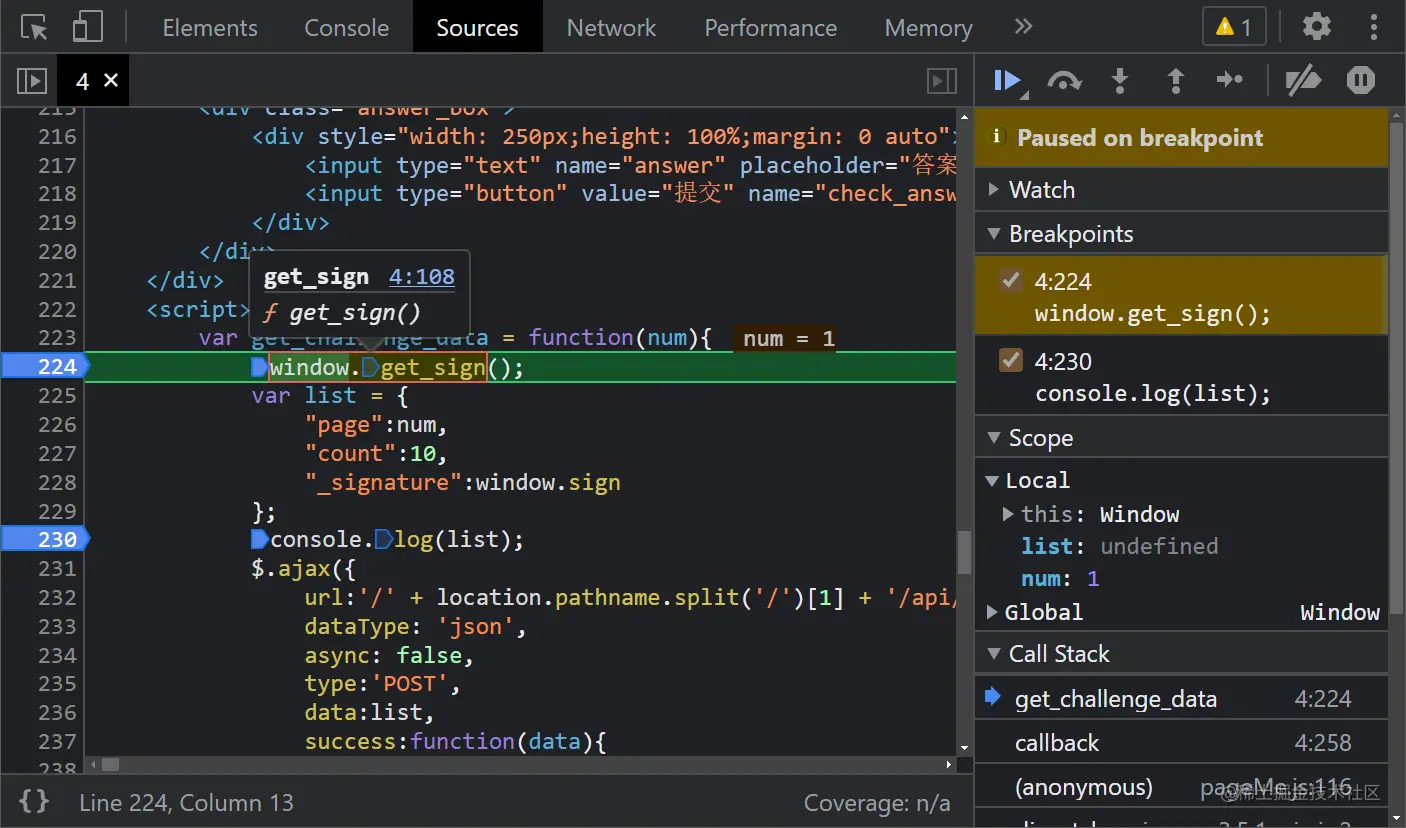Select the (anonymous) call stack frame
Image resolution: width=1406 pixels, height=828 pixels.
[x=1181, y=787]
